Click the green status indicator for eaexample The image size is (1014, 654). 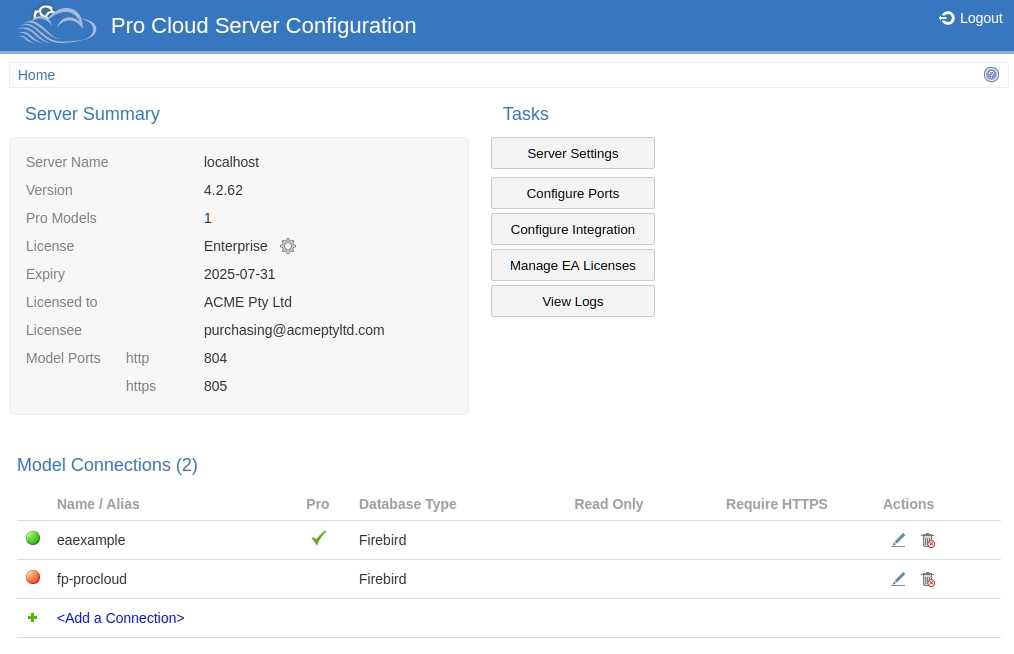coord(33,539)
